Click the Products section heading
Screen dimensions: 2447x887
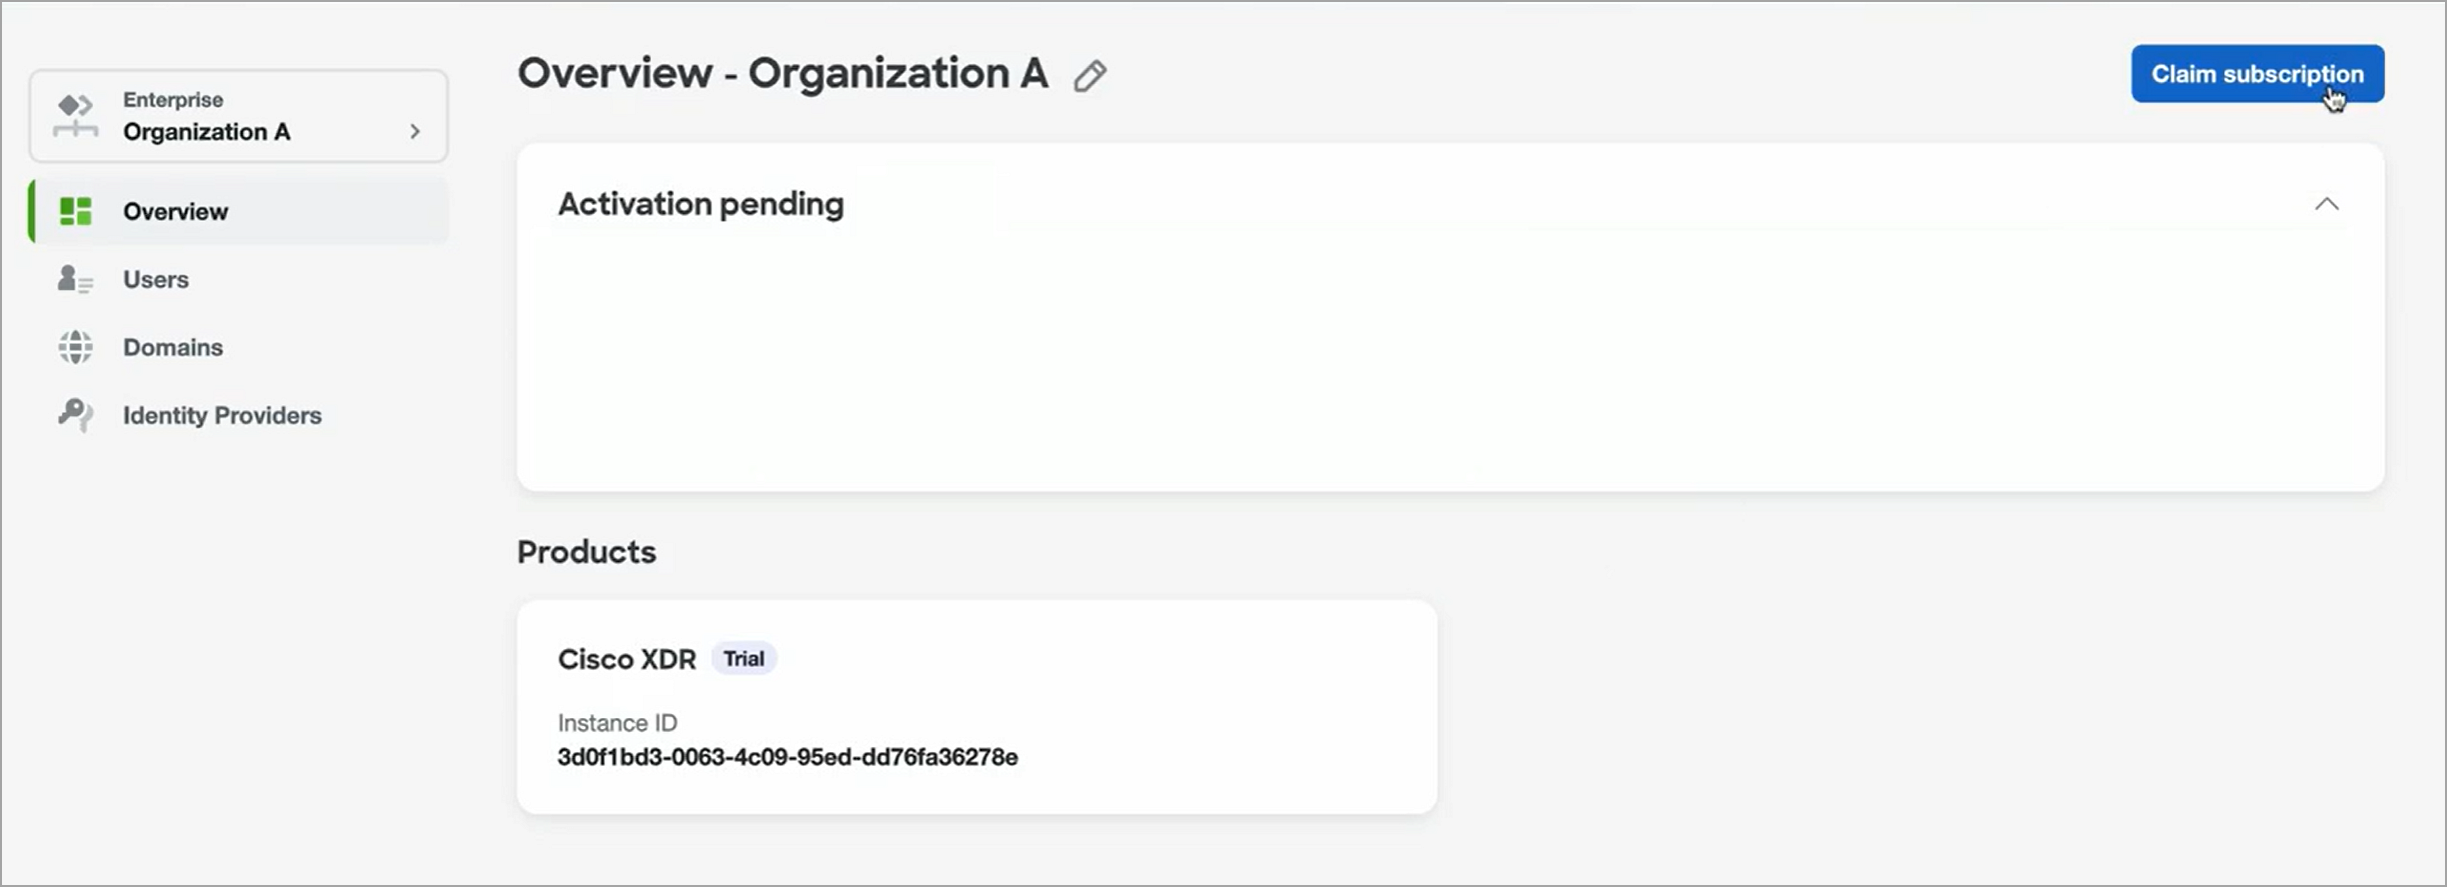pyautogui.click(x=586, y=552)
